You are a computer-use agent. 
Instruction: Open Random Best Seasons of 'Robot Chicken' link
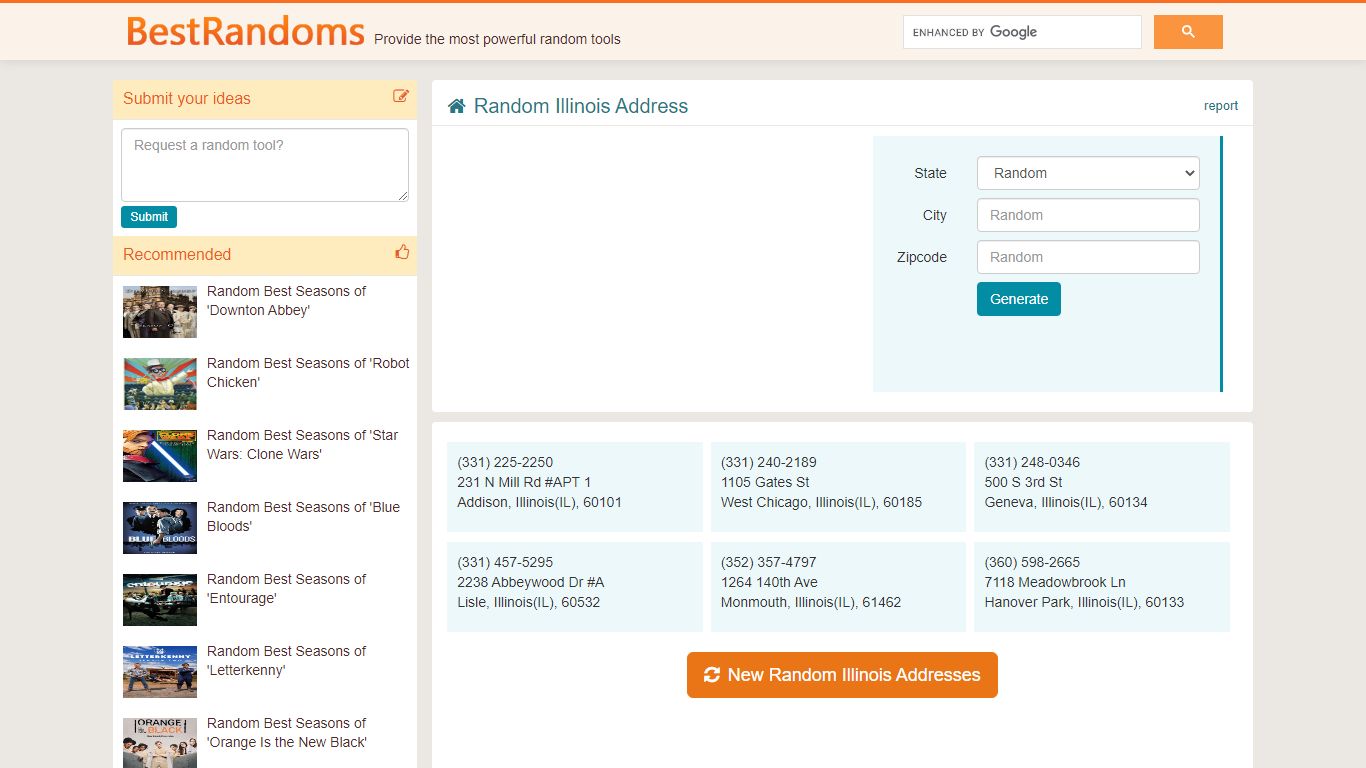(308, 373)
